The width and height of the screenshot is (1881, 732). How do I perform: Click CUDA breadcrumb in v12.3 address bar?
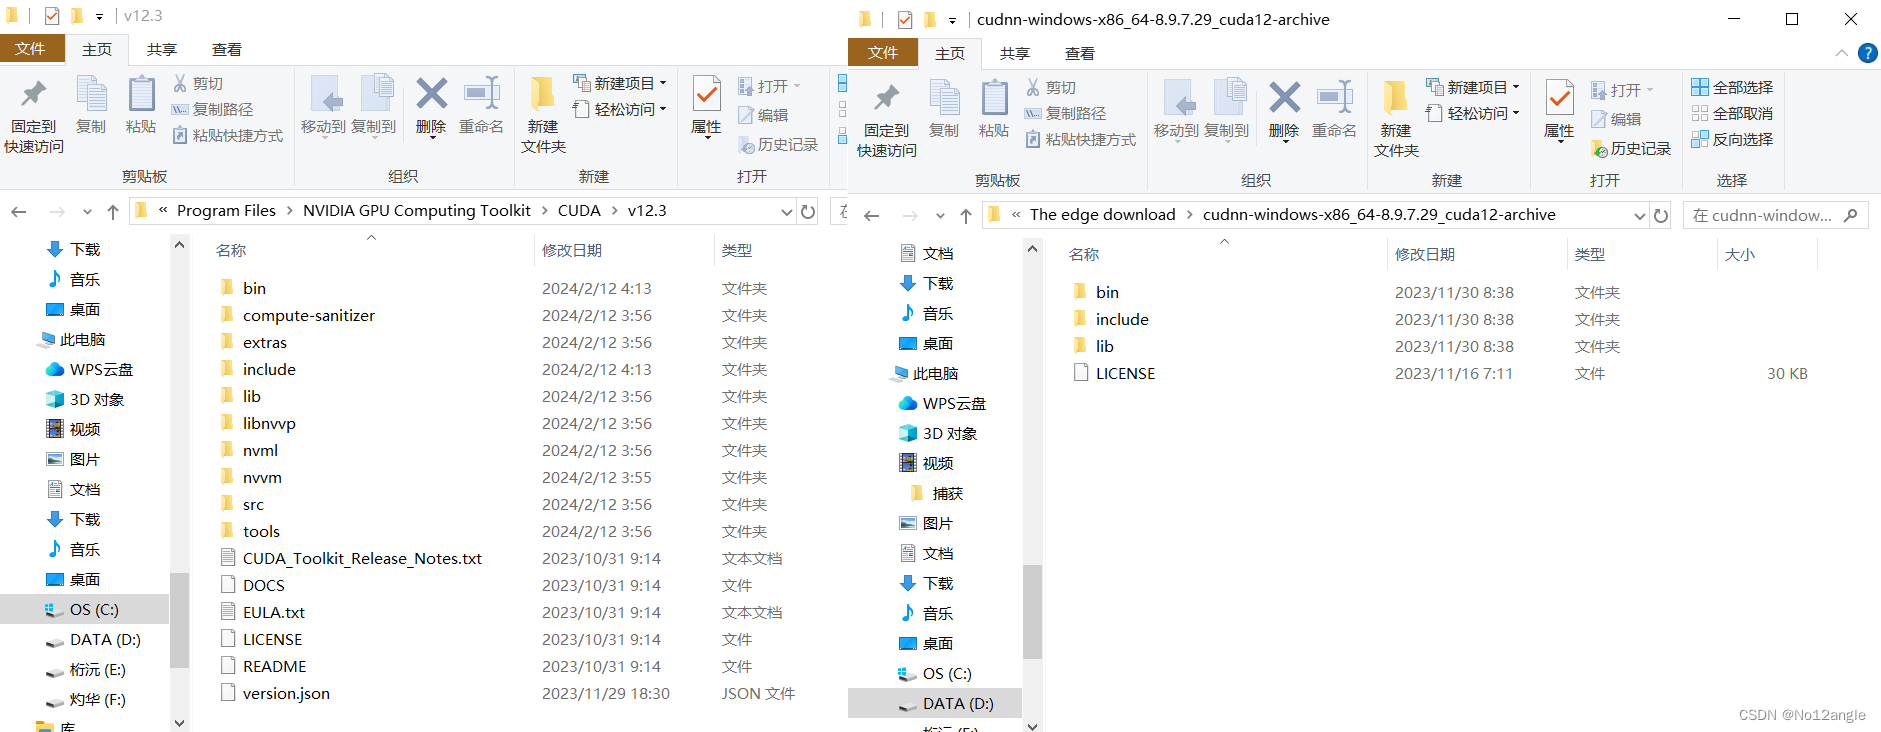point(579,211)
